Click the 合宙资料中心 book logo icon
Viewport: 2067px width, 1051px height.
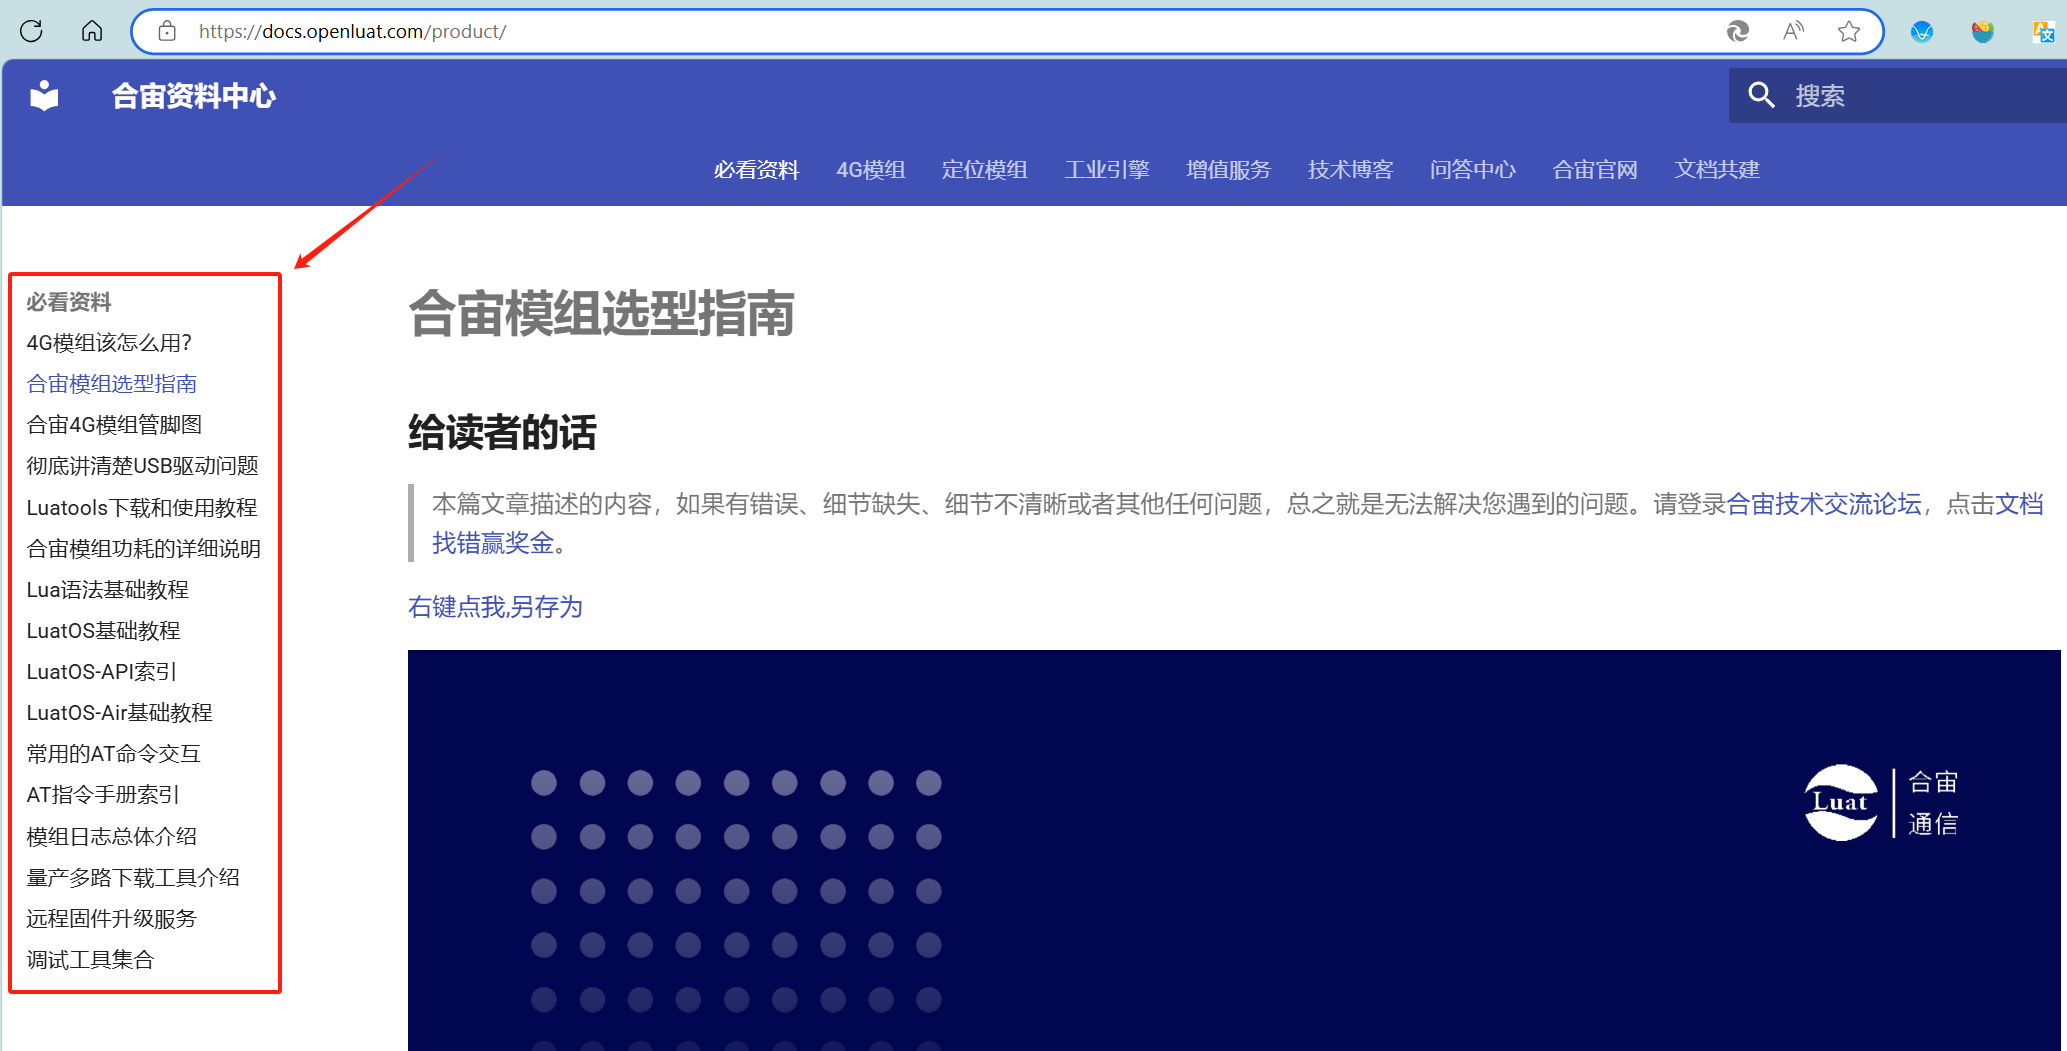click(45, 96)
